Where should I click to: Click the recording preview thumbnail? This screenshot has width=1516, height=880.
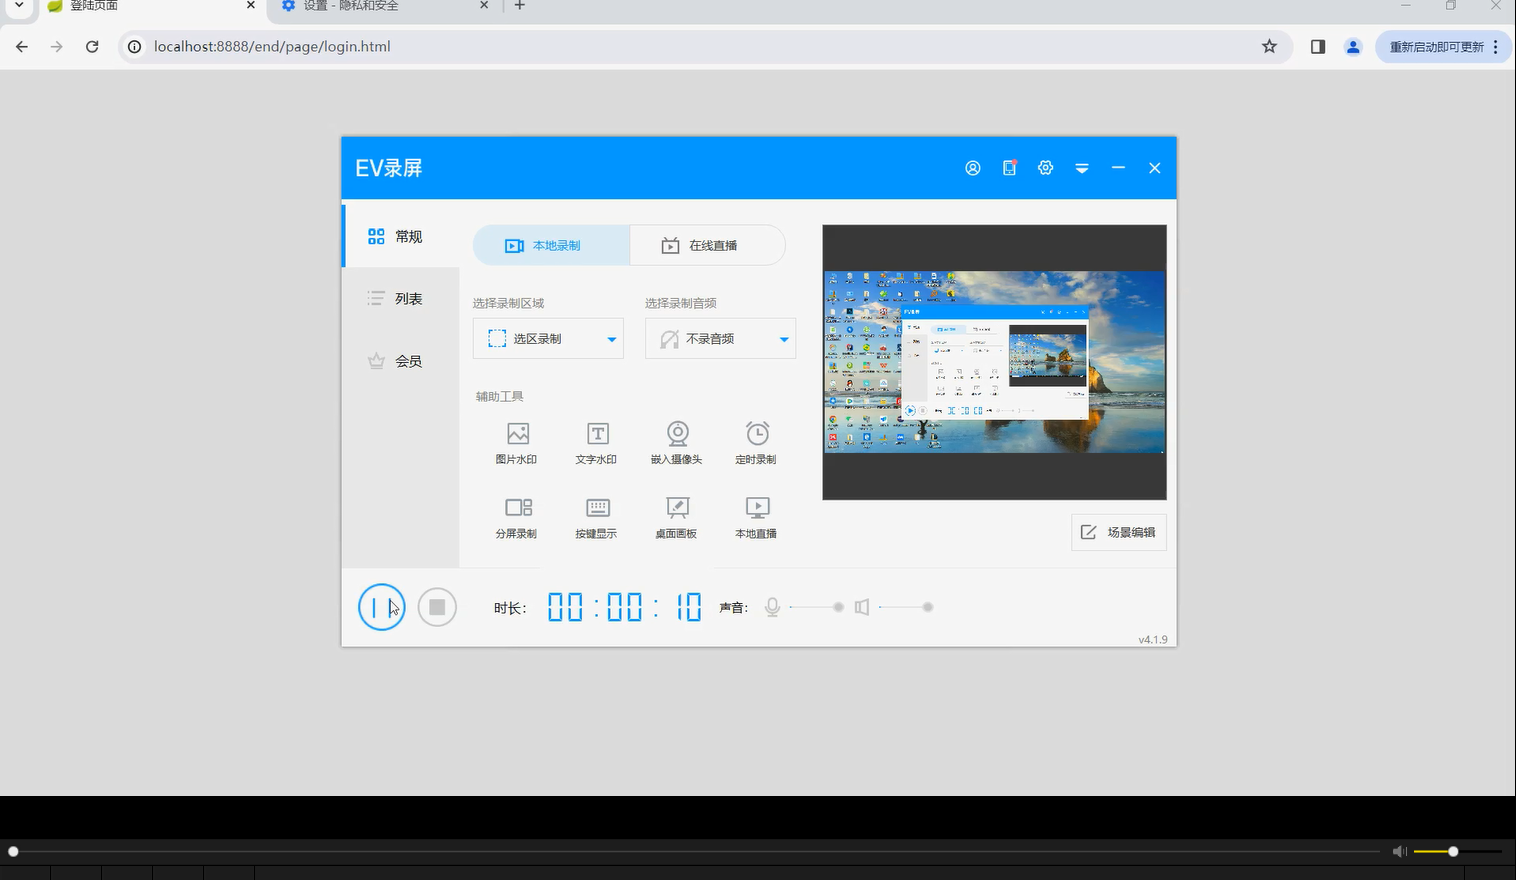tap(994, 362)
